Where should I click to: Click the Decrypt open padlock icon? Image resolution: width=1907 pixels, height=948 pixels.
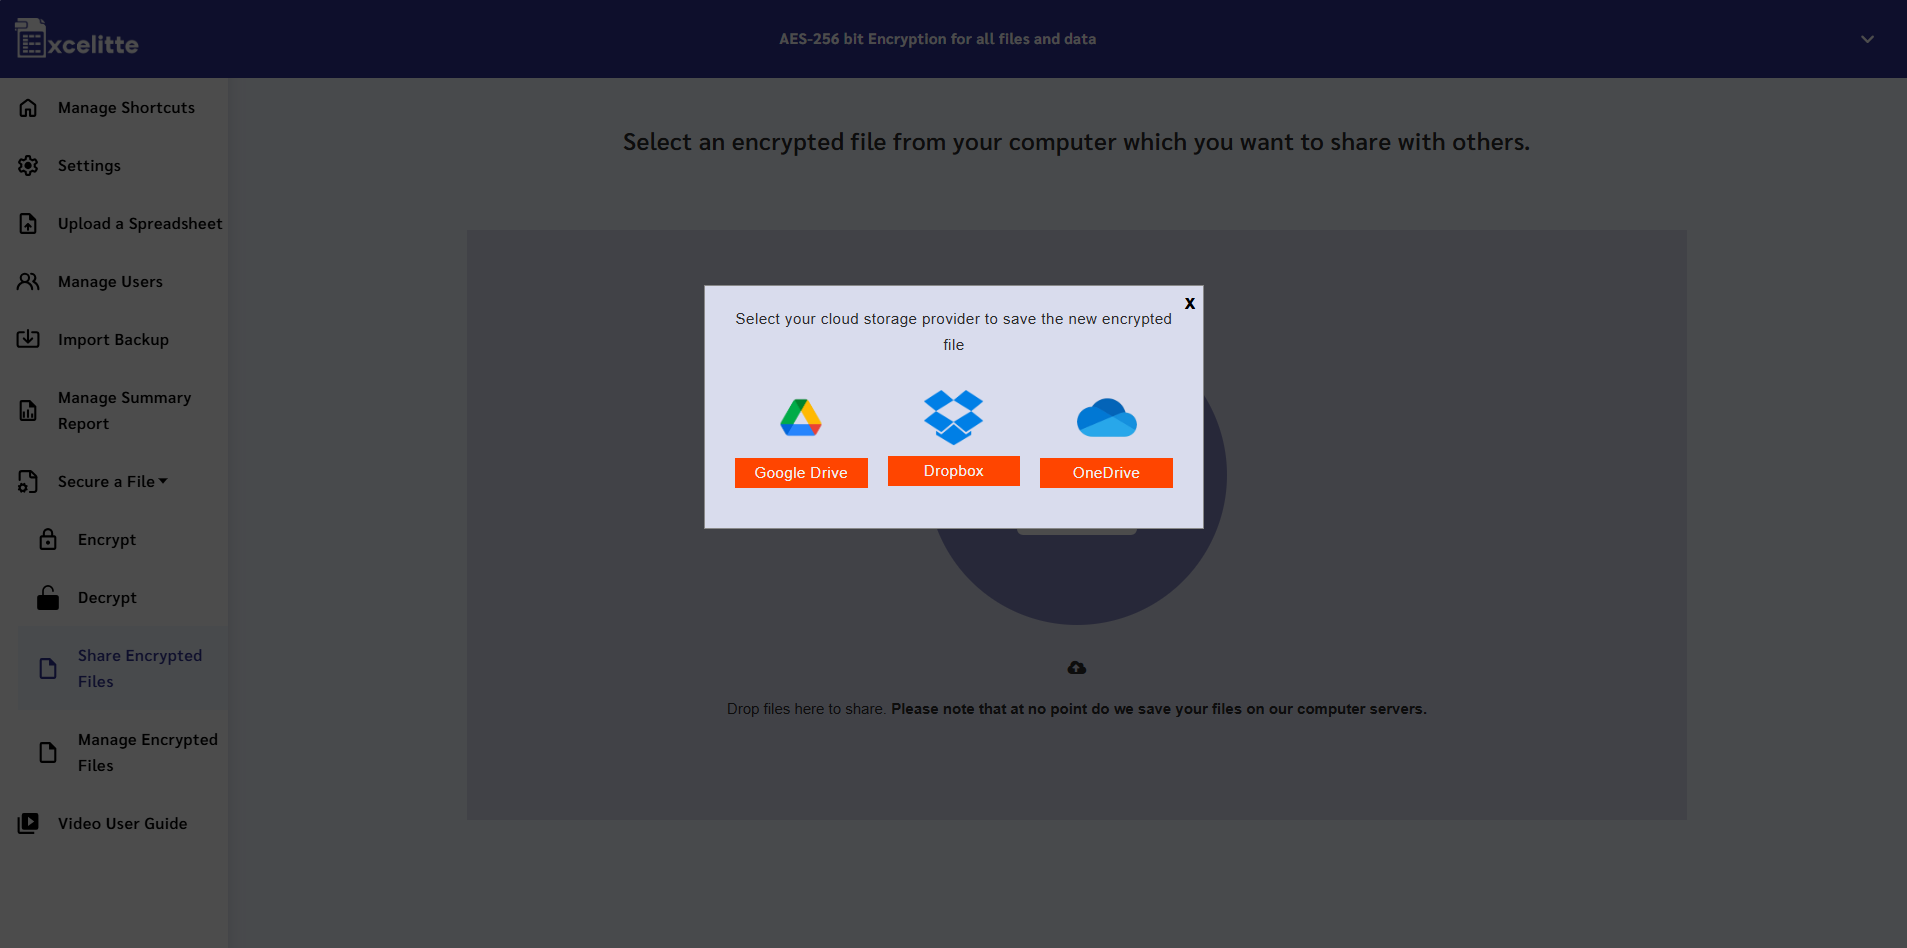[x=48, y=598]
